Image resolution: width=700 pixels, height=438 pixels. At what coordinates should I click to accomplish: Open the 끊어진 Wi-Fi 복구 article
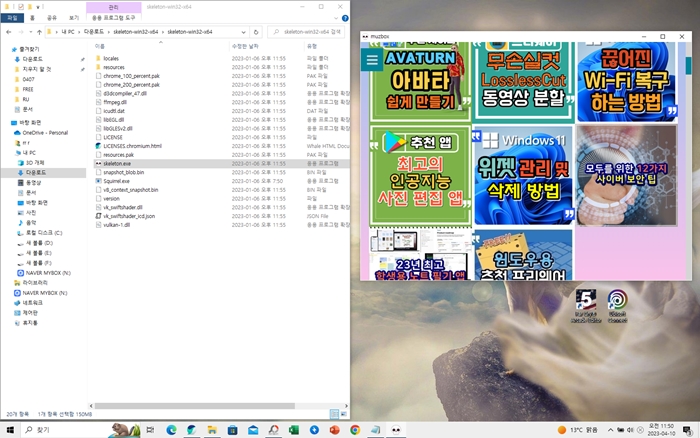pos(627,82)
